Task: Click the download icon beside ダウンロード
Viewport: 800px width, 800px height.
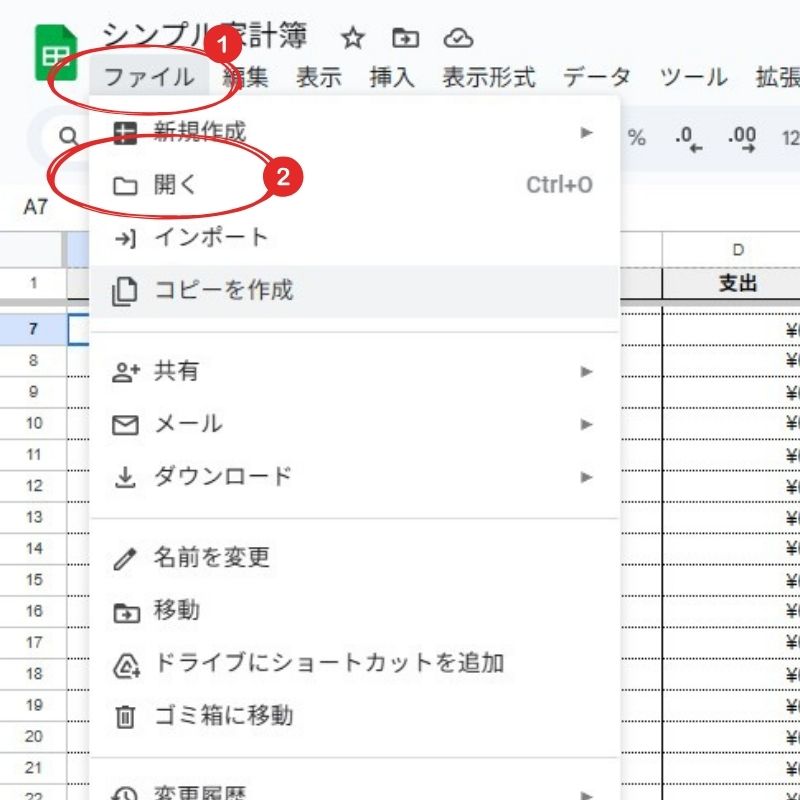Action: [x=125, y=478]
